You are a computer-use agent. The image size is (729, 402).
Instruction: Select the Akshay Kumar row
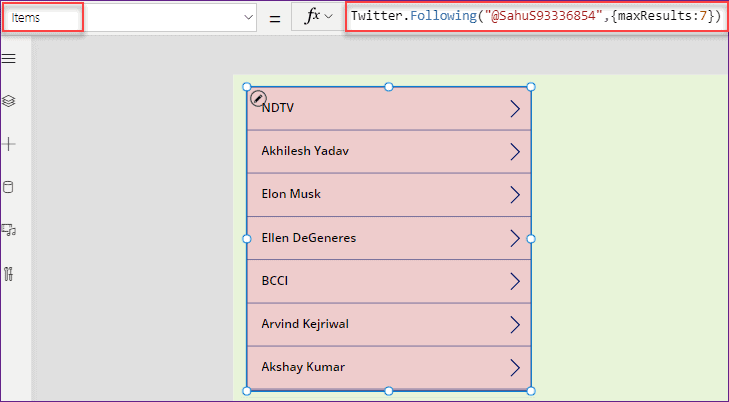[x=389, y=368]
